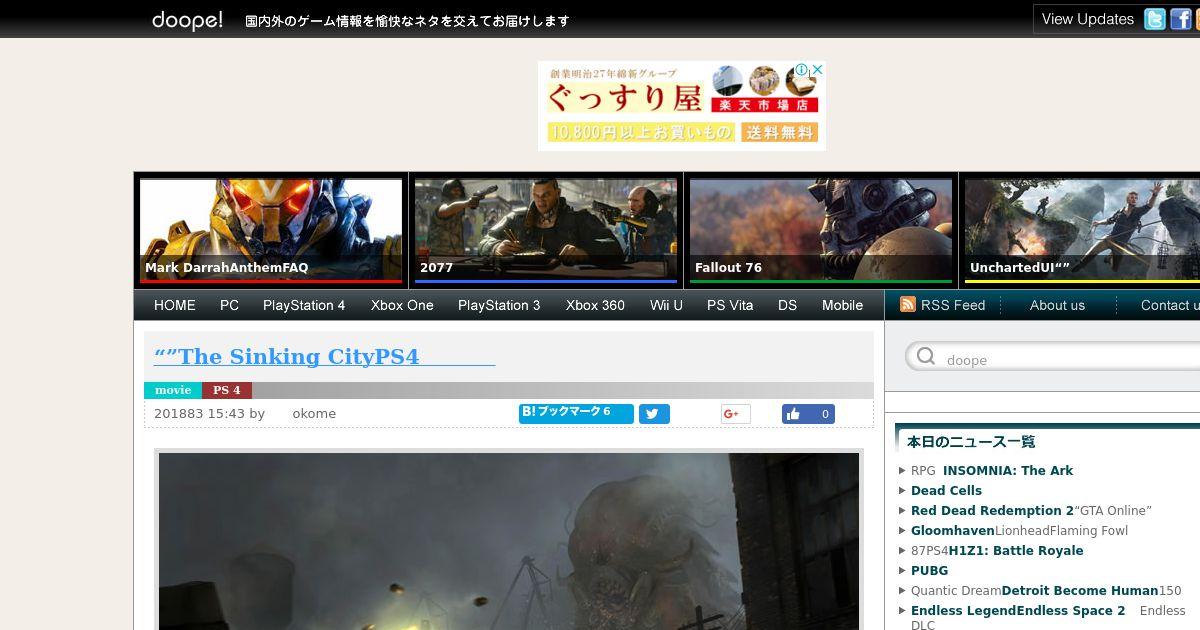
Task: Open the About us page
Action: 1057,305
